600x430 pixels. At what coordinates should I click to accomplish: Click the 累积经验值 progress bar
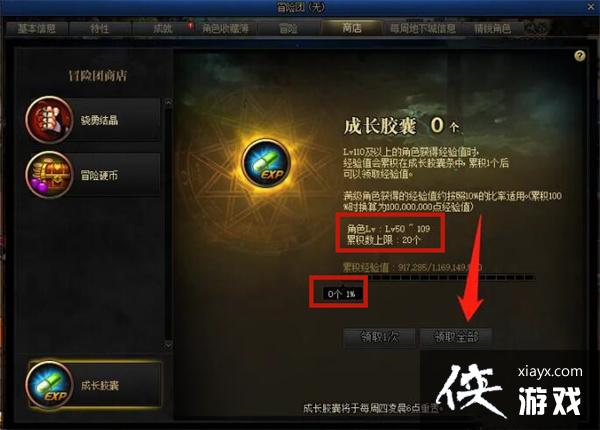(439, 277)
